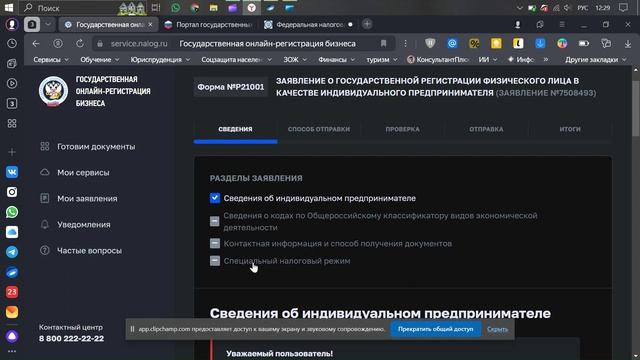Open the mail @ extension icon

coord(452,43)
